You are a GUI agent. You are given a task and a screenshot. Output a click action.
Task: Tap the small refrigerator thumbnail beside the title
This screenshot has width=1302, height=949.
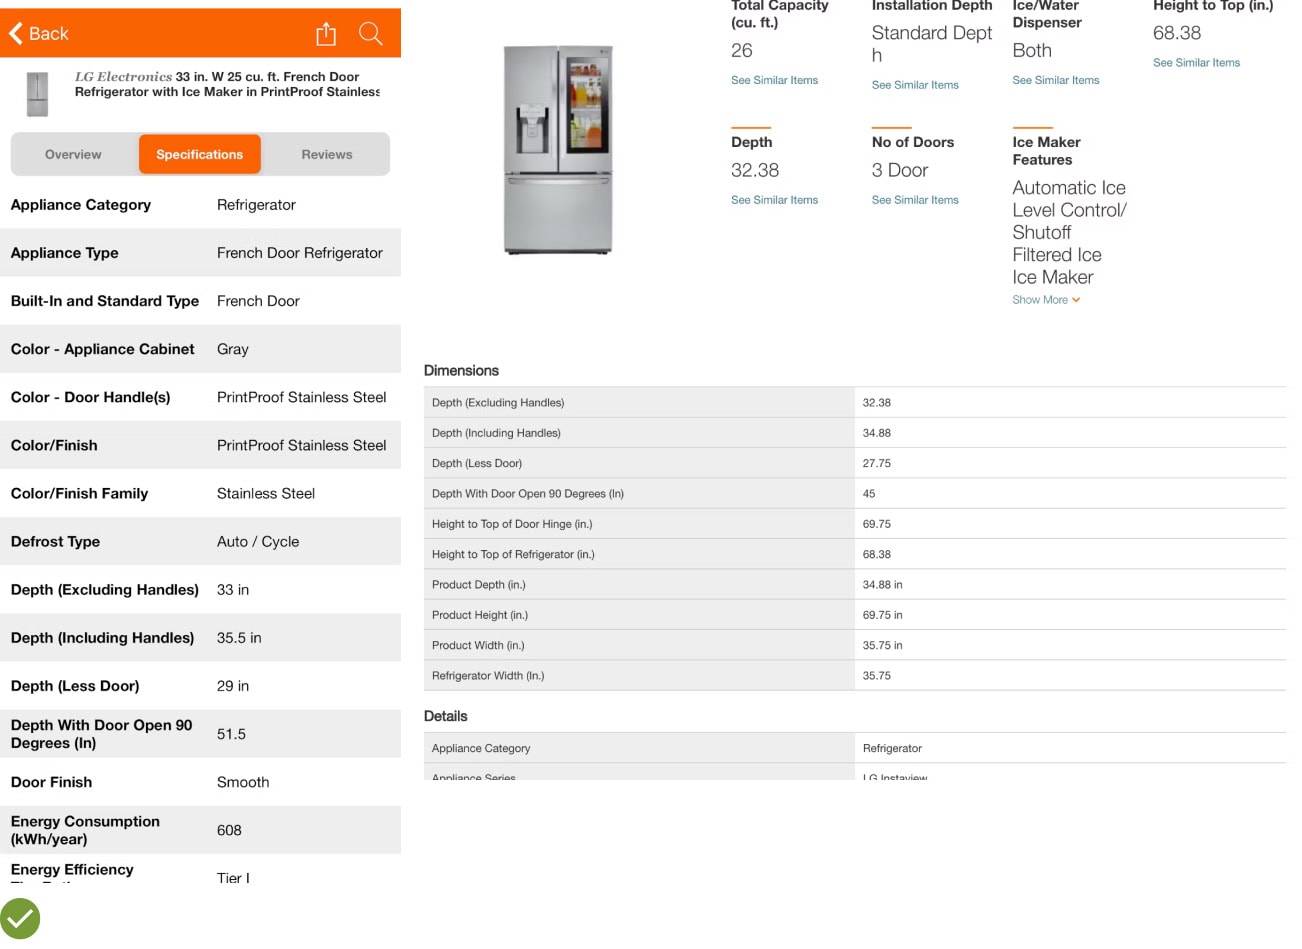pos(37,93)
